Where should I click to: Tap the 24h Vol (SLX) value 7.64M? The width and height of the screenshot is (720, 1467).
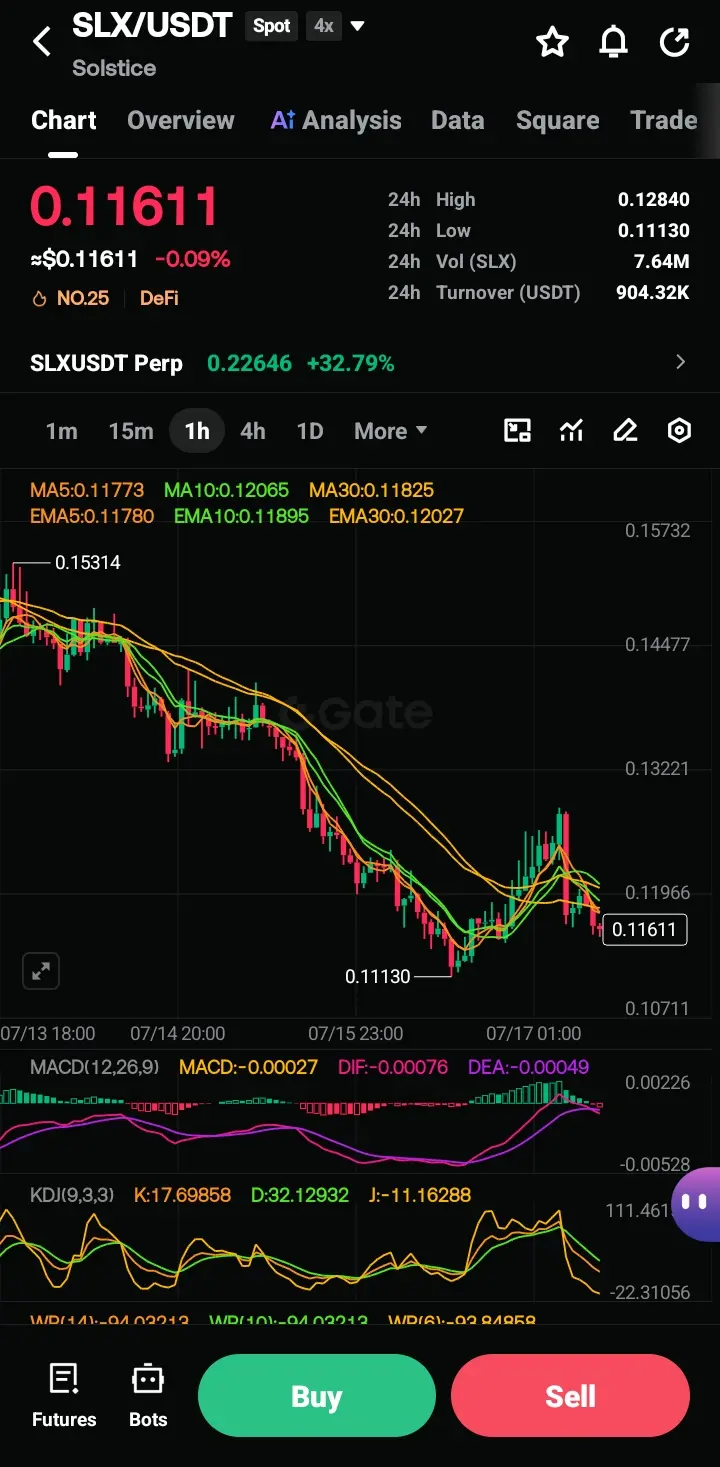[662, 262]
